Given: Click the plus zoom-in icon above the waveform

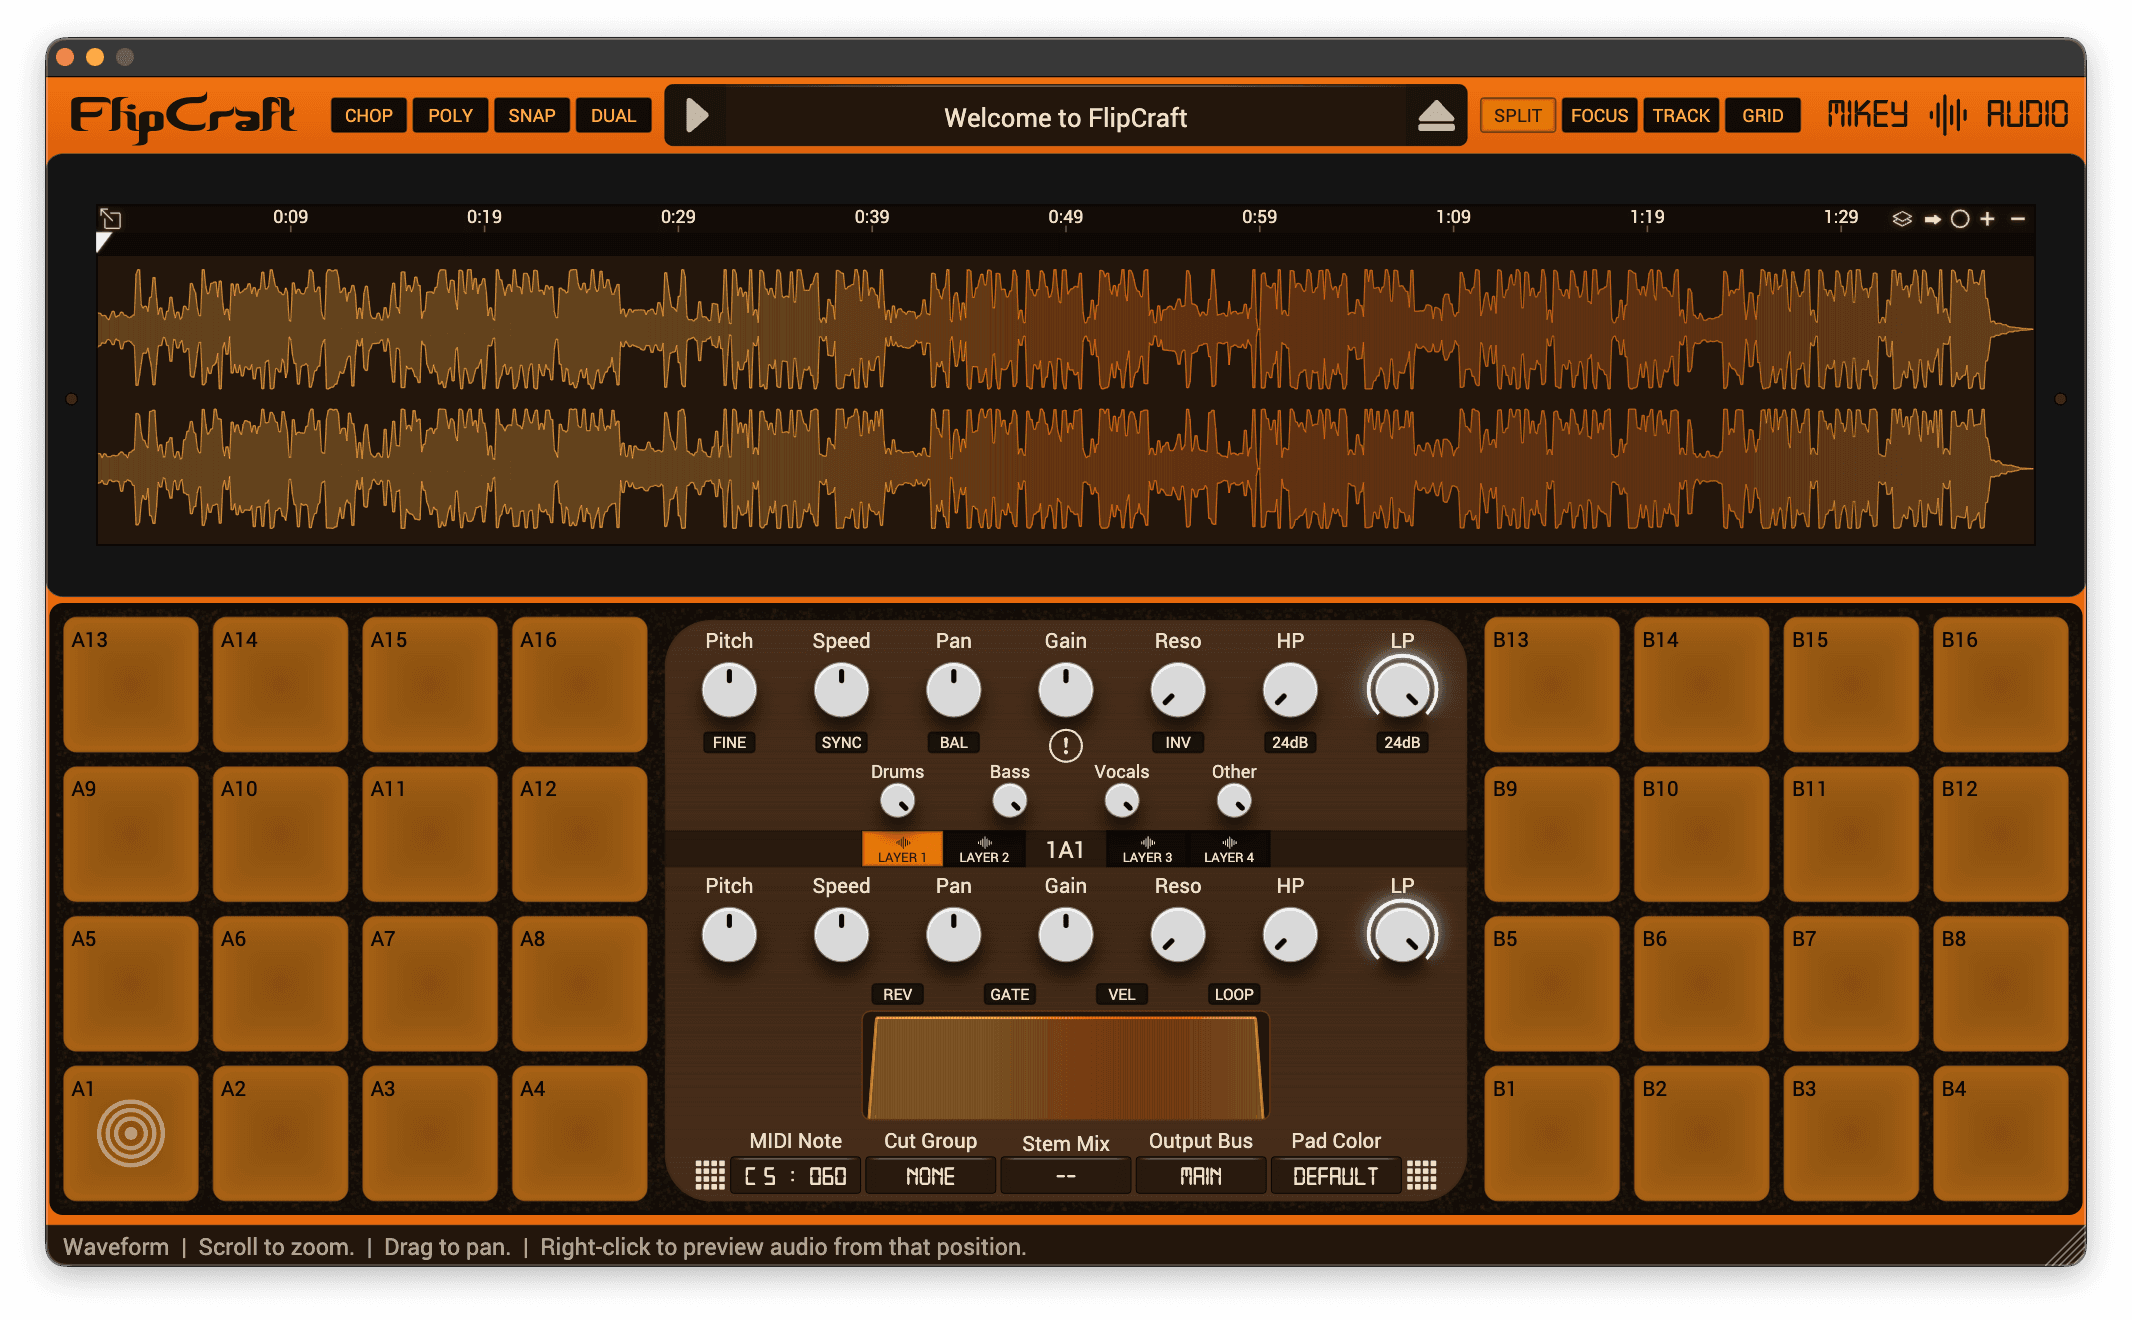Looking at the screenshot, I should (1987, 219).
